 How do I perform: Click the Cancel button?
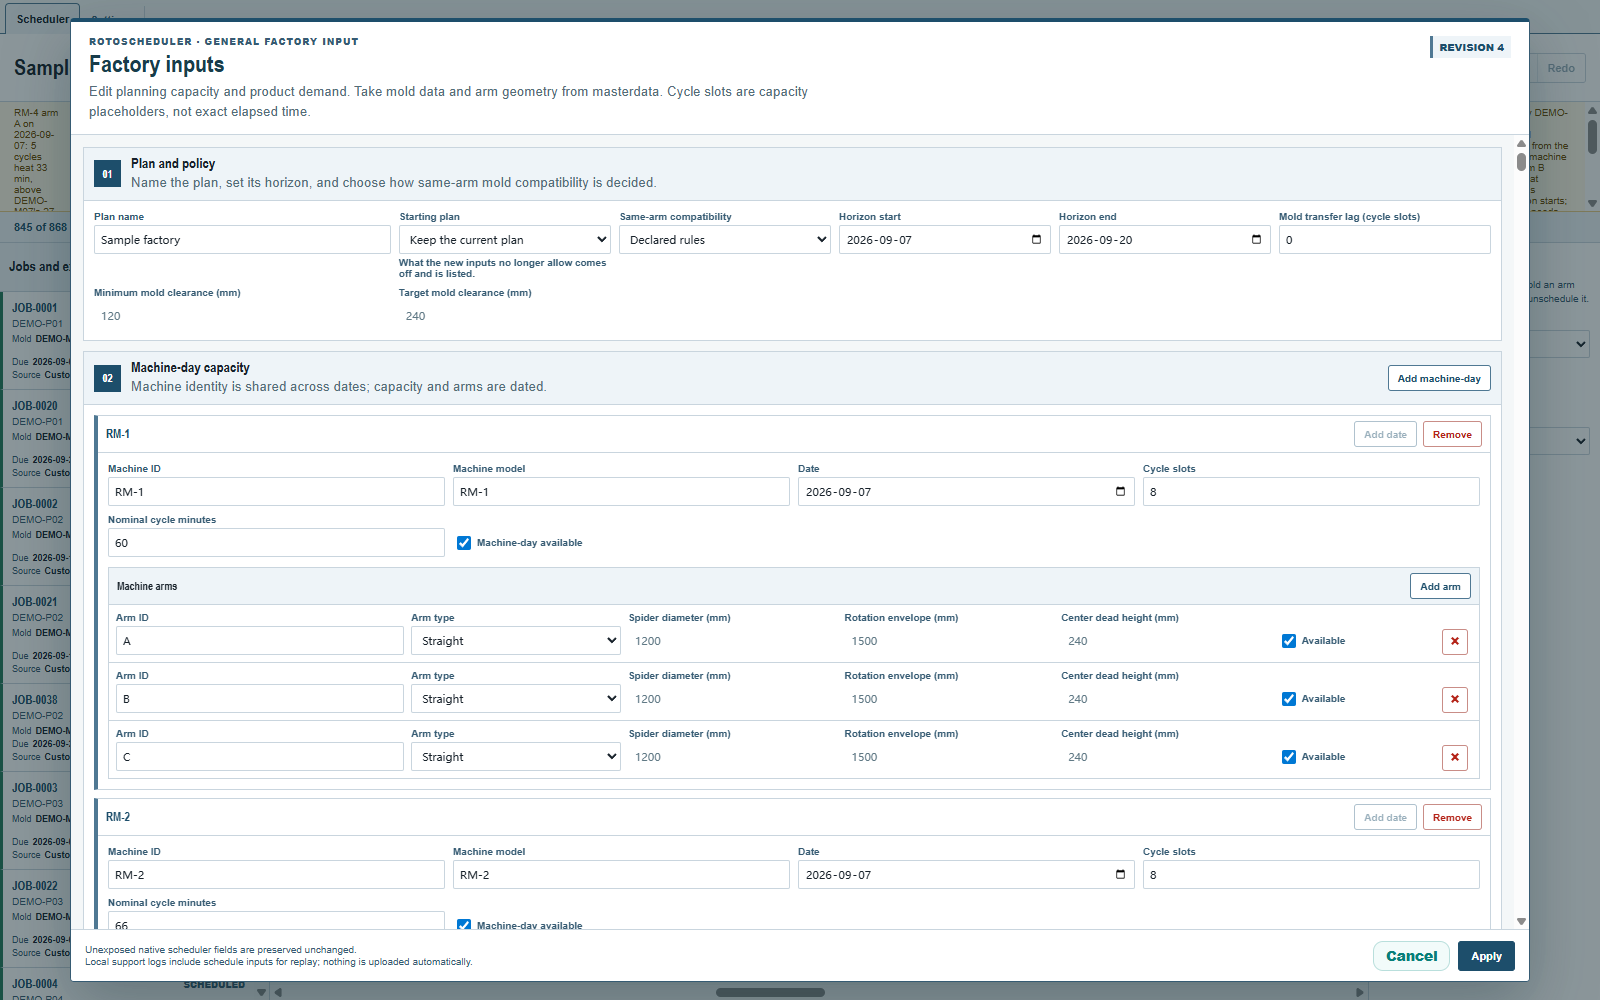pyautogui.click(x=1411, y=956)
